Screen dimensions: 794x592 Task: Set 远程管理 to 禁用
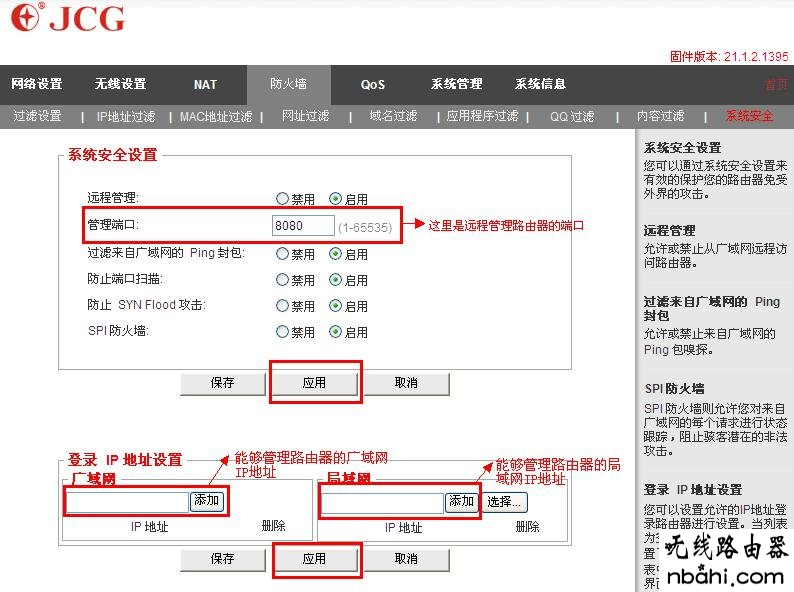[282, 199]
